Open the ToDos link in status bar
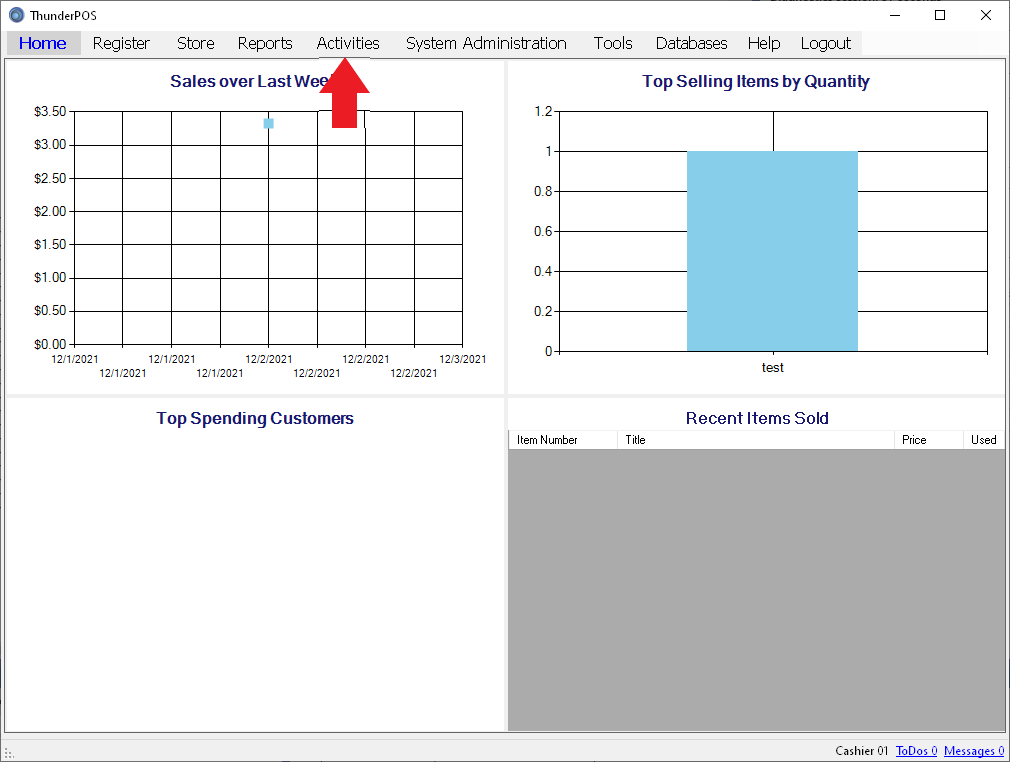The height and width of the screenshot is (762, 1010). pyautogui.click(x=916, y=751)
